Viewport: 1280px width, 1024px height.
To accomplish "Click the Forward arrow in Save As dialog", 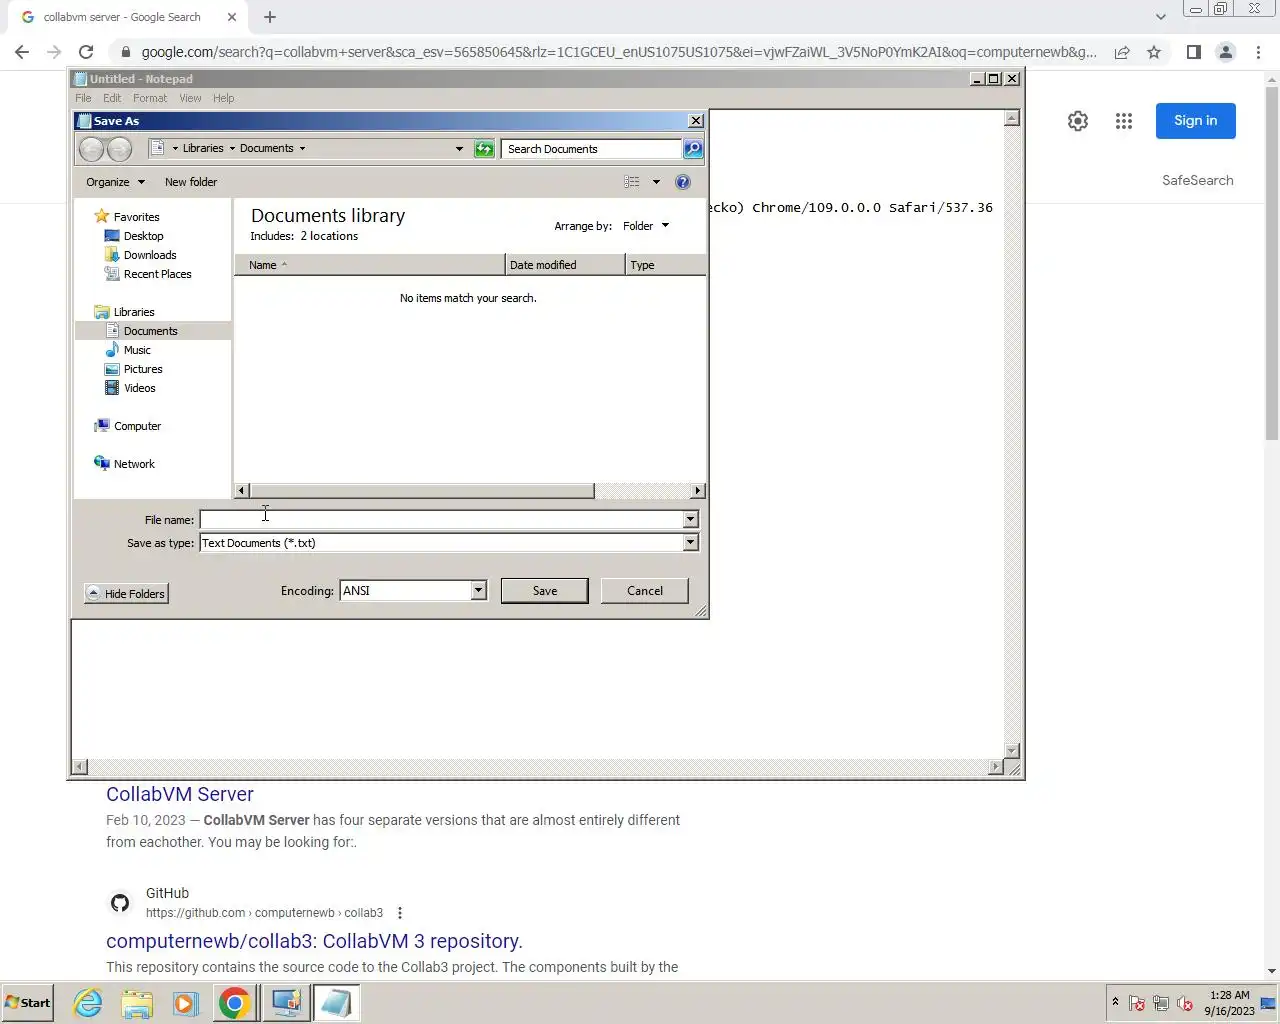I will 119,149.
